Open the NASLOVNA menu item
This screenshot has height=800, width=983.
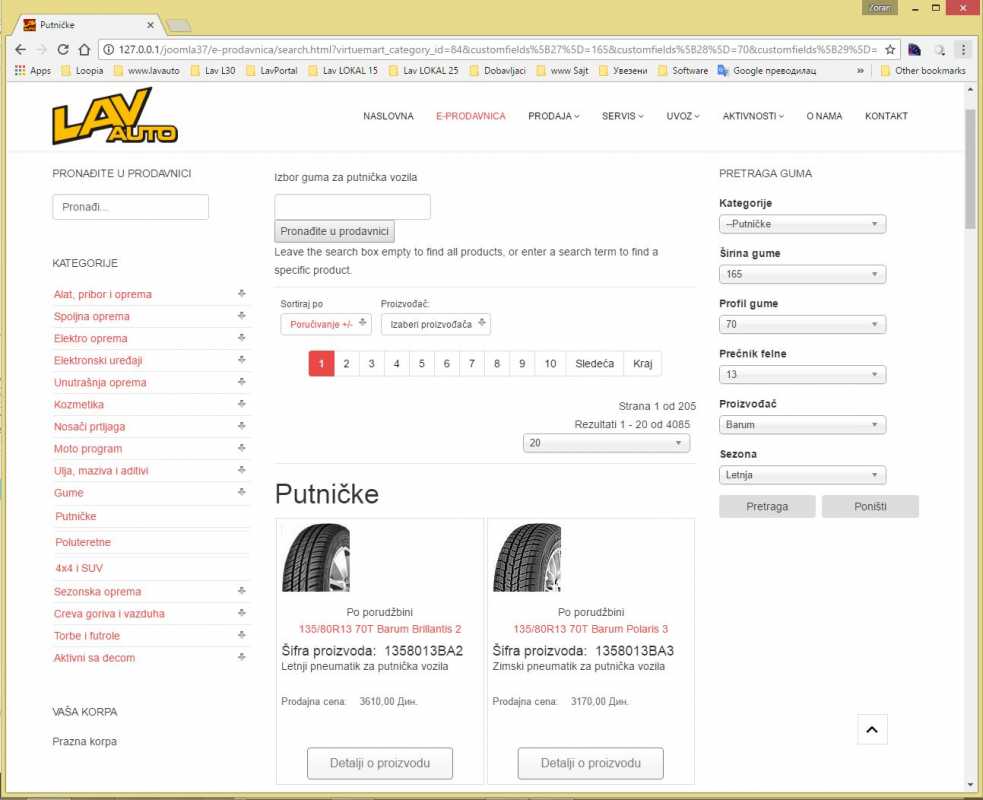click(x=388, y=116)
